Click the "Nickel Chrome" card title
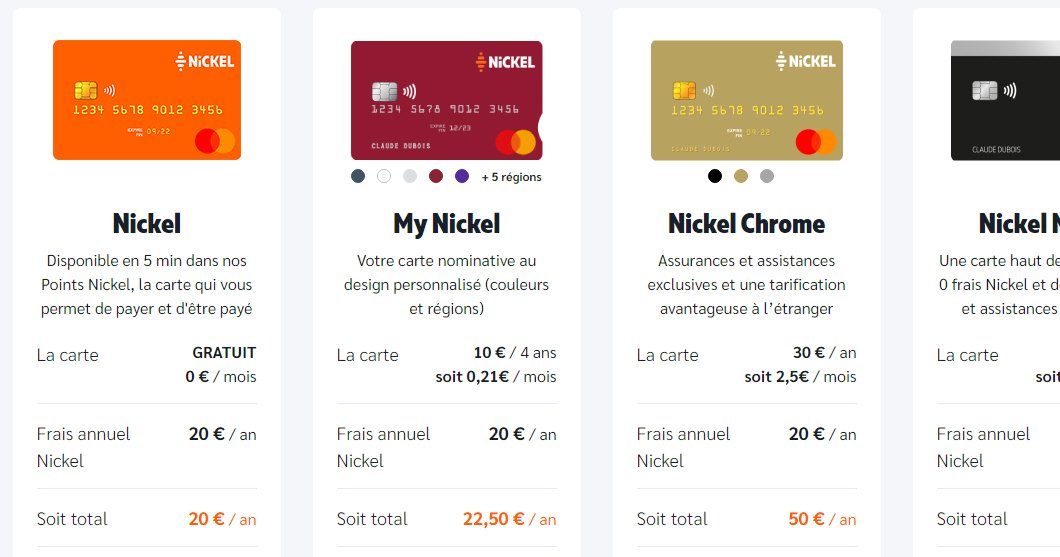Viewport: 1060px width, 557px height. (x=746, y=223)
